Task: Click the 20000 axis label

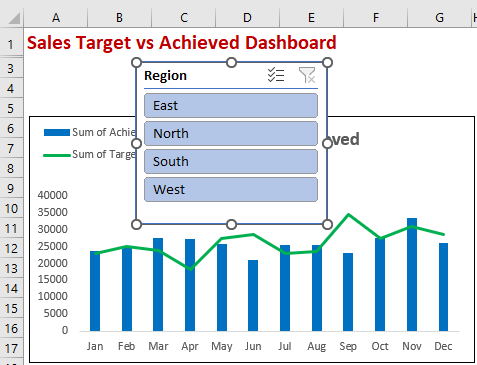Action: click(53, 263)
